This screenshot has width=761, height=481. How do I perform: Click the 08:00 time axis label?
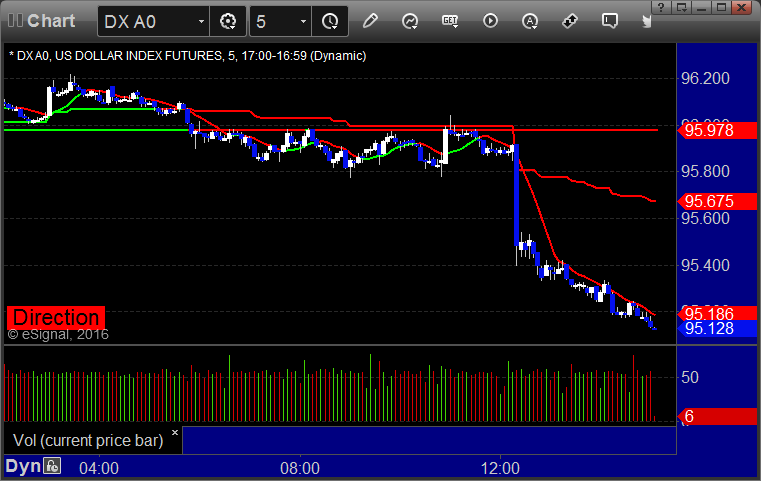click(x=300, y=468)
